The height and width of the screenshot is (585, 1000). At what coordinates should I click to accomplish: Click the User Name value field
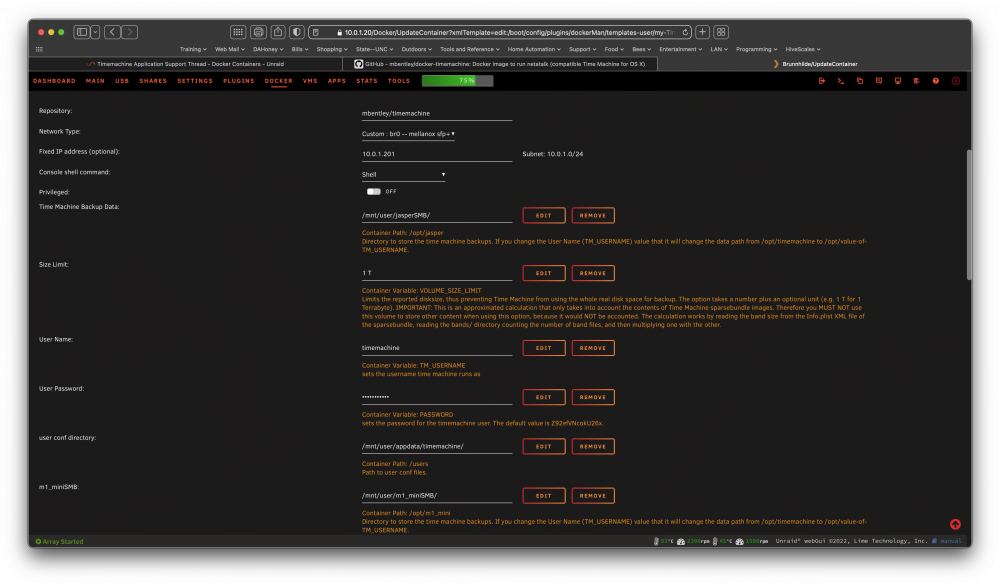click(437, 348)
